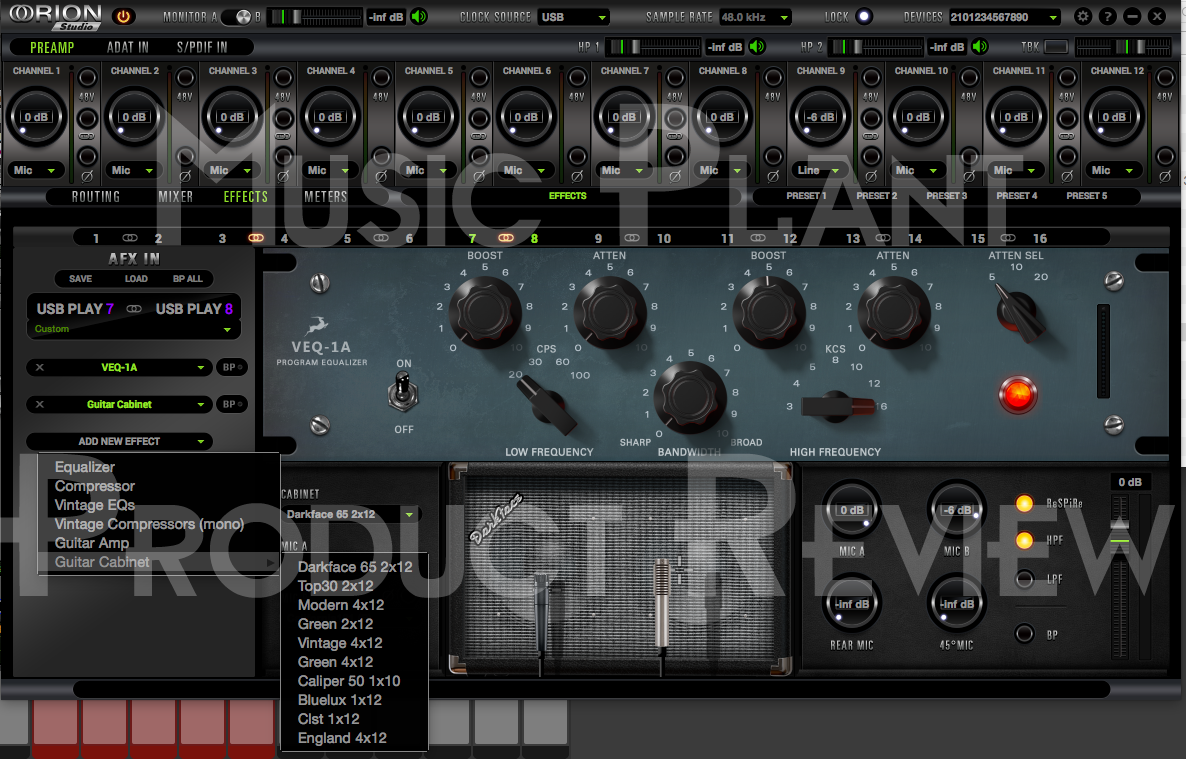
Task: Click the stereo link icon between 15 and 16
Action: [1008, 238]
